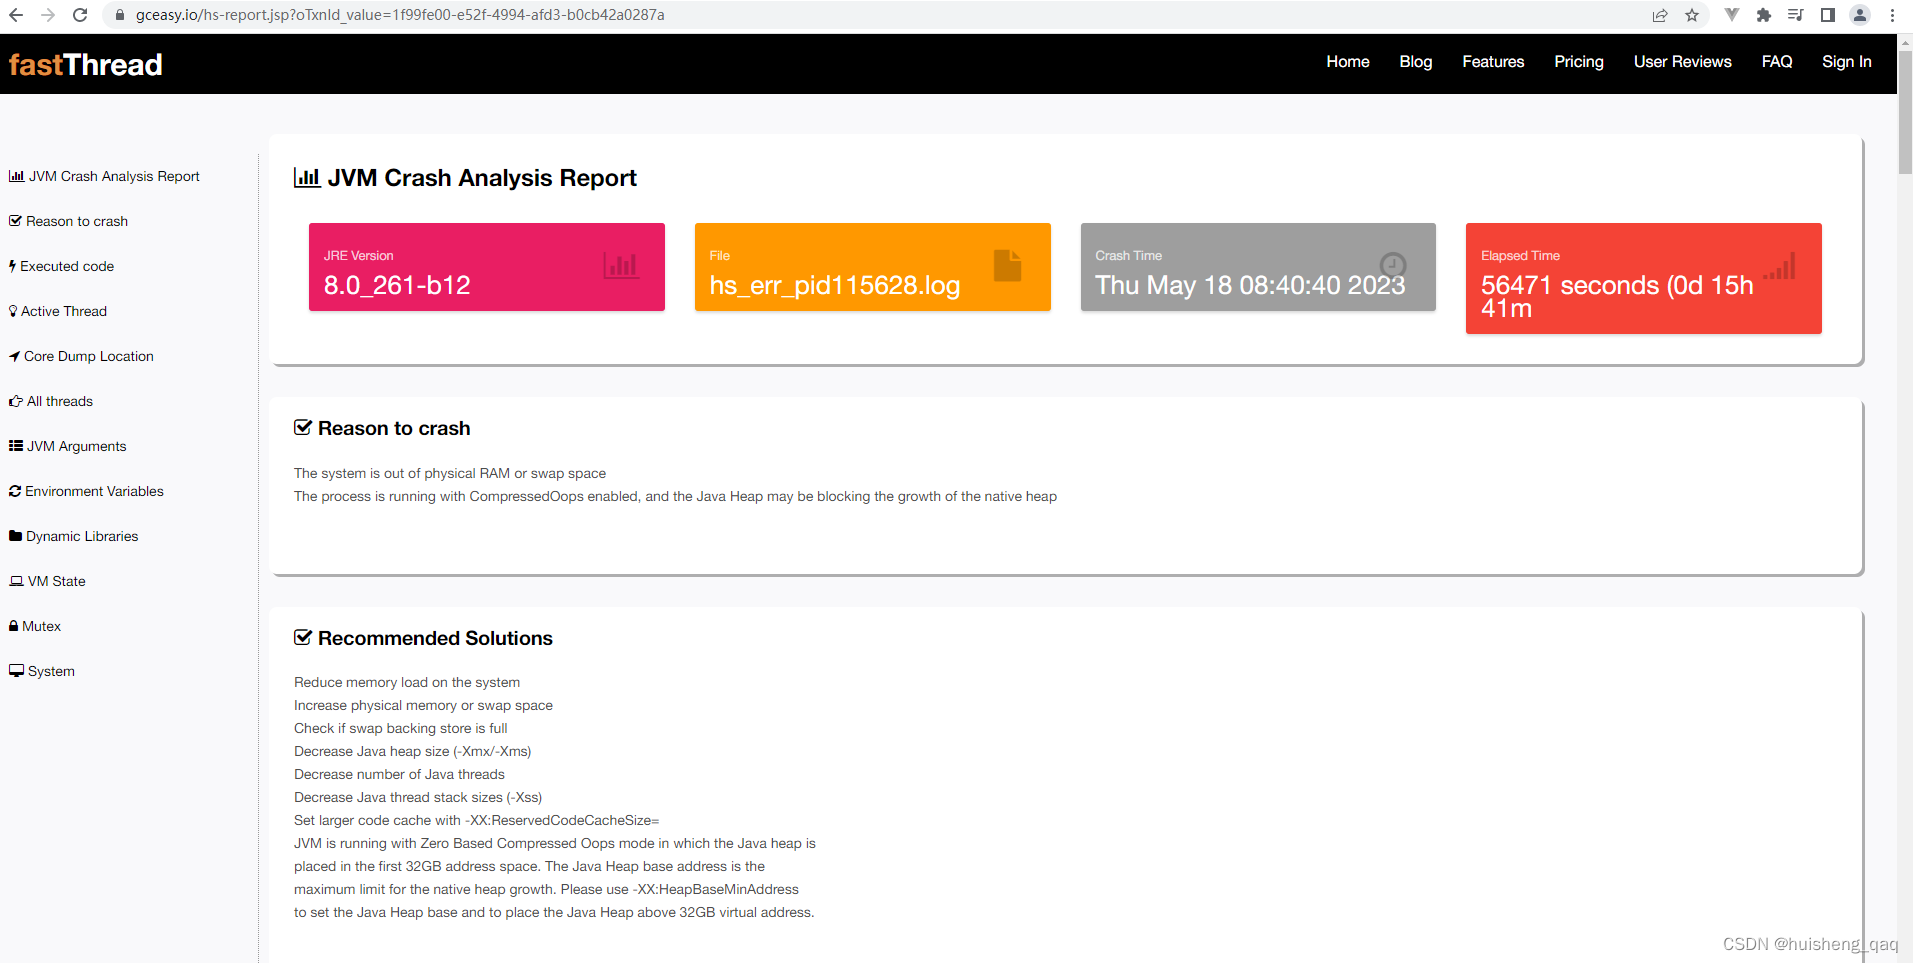Jump to Mutex section in sidebar
The image size is (1913, 963).
point(35,626)
